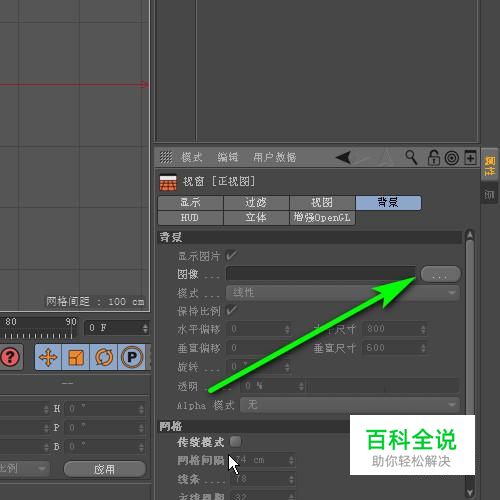Click the 旋转 angle field

pyautogui.click(x=258, y=367)
